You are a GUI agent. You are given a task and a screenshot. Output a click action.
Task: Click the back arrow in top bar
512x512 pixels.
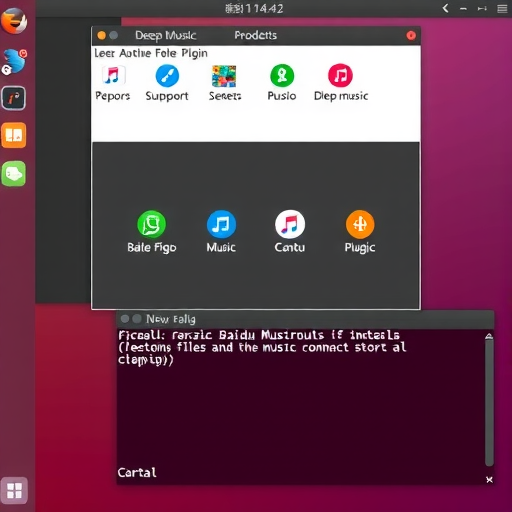446,8
